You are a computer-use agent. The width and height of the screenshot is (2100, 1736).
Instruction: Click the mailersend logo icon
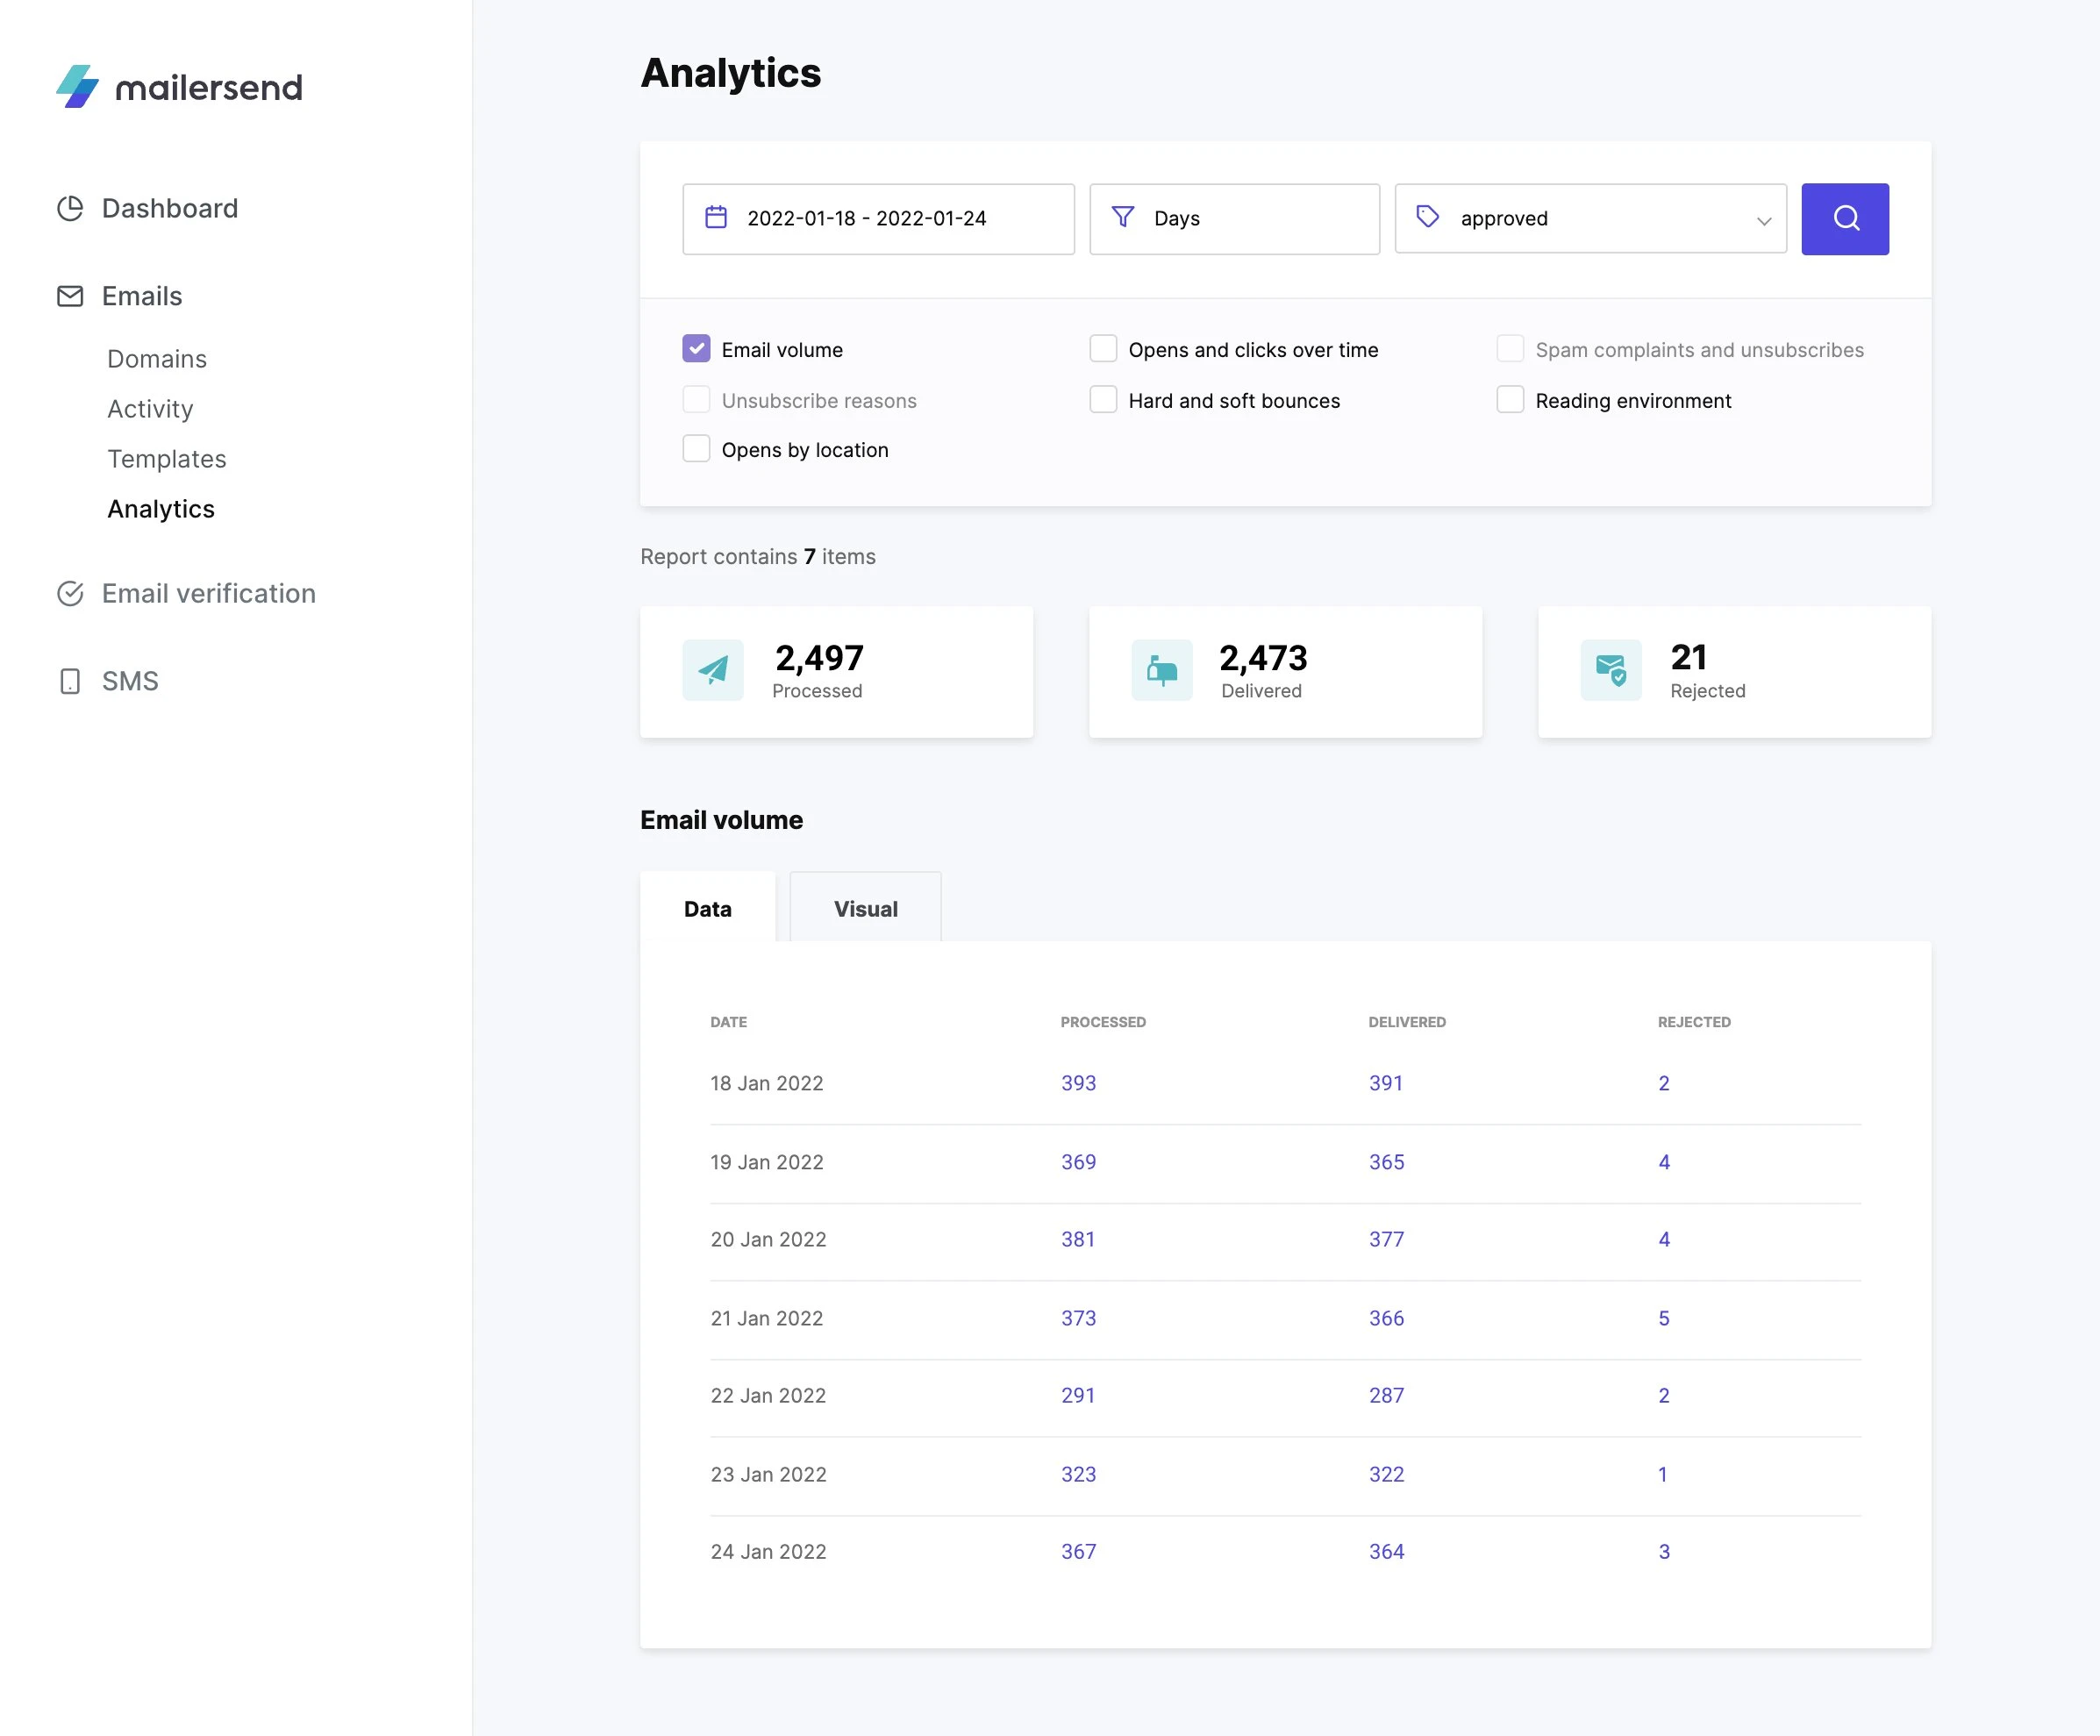pyautogui.click(x=78, y=87)
